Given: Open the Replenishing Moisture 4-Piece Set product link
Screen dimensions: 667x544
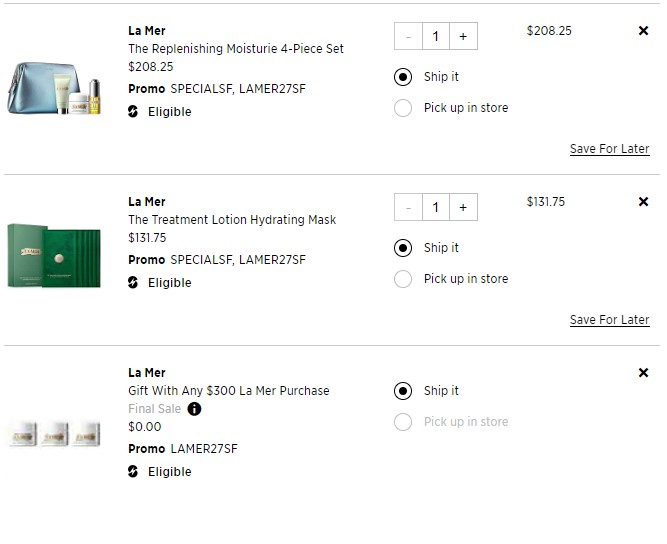Looking at the screenshot, I should [236, 48].
